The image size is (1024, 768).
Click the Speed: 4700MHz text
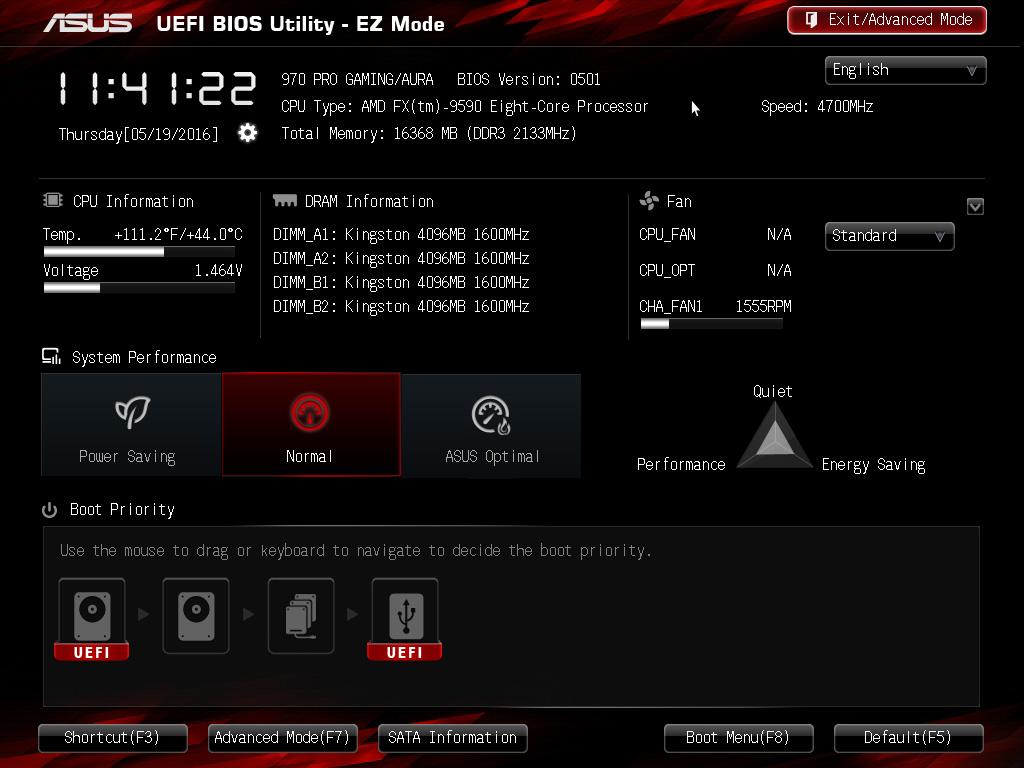point(817,106)
